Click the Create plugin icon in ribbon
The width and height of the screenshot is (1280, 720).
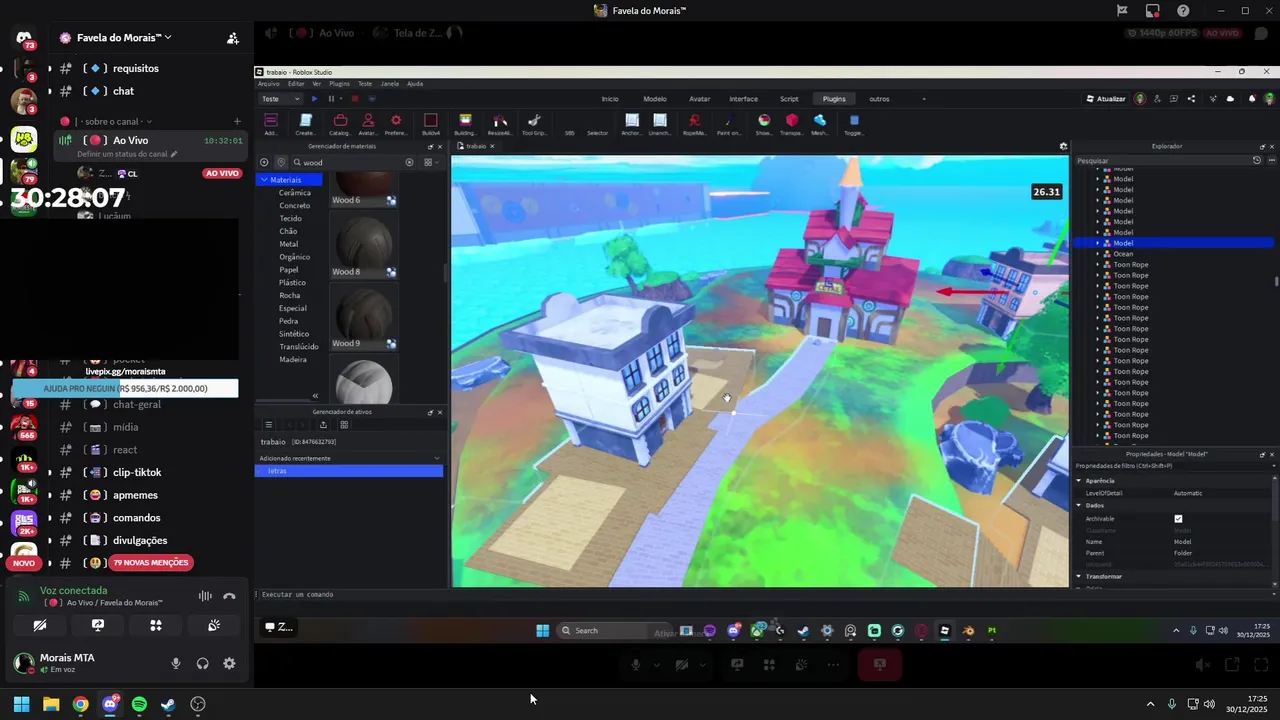[306, 121]
